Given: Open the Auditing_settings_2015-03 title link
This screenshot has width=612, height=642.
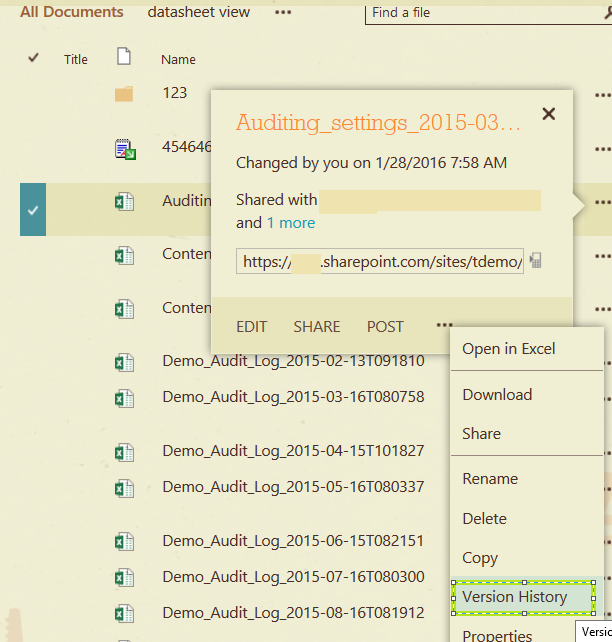Looking at the screenshot, I should [x=378, y=123].
